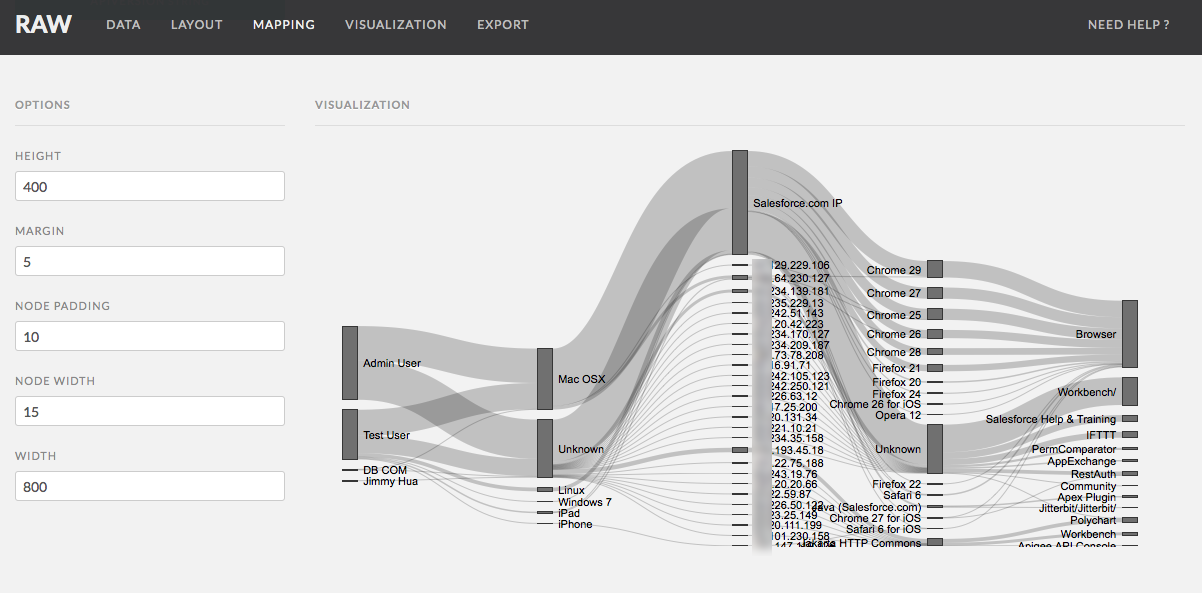Open the EXPORT tab

(503, 24)
